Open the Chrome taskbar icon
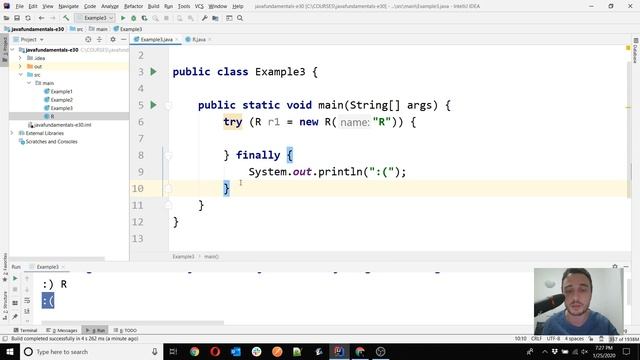This screenshot has height=360, width=640. point(194,351)
